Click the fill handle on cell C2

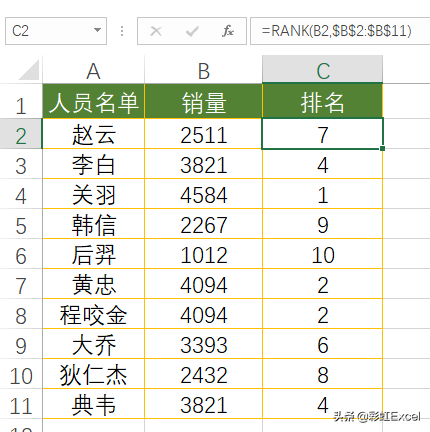click(x=382, y=148)
